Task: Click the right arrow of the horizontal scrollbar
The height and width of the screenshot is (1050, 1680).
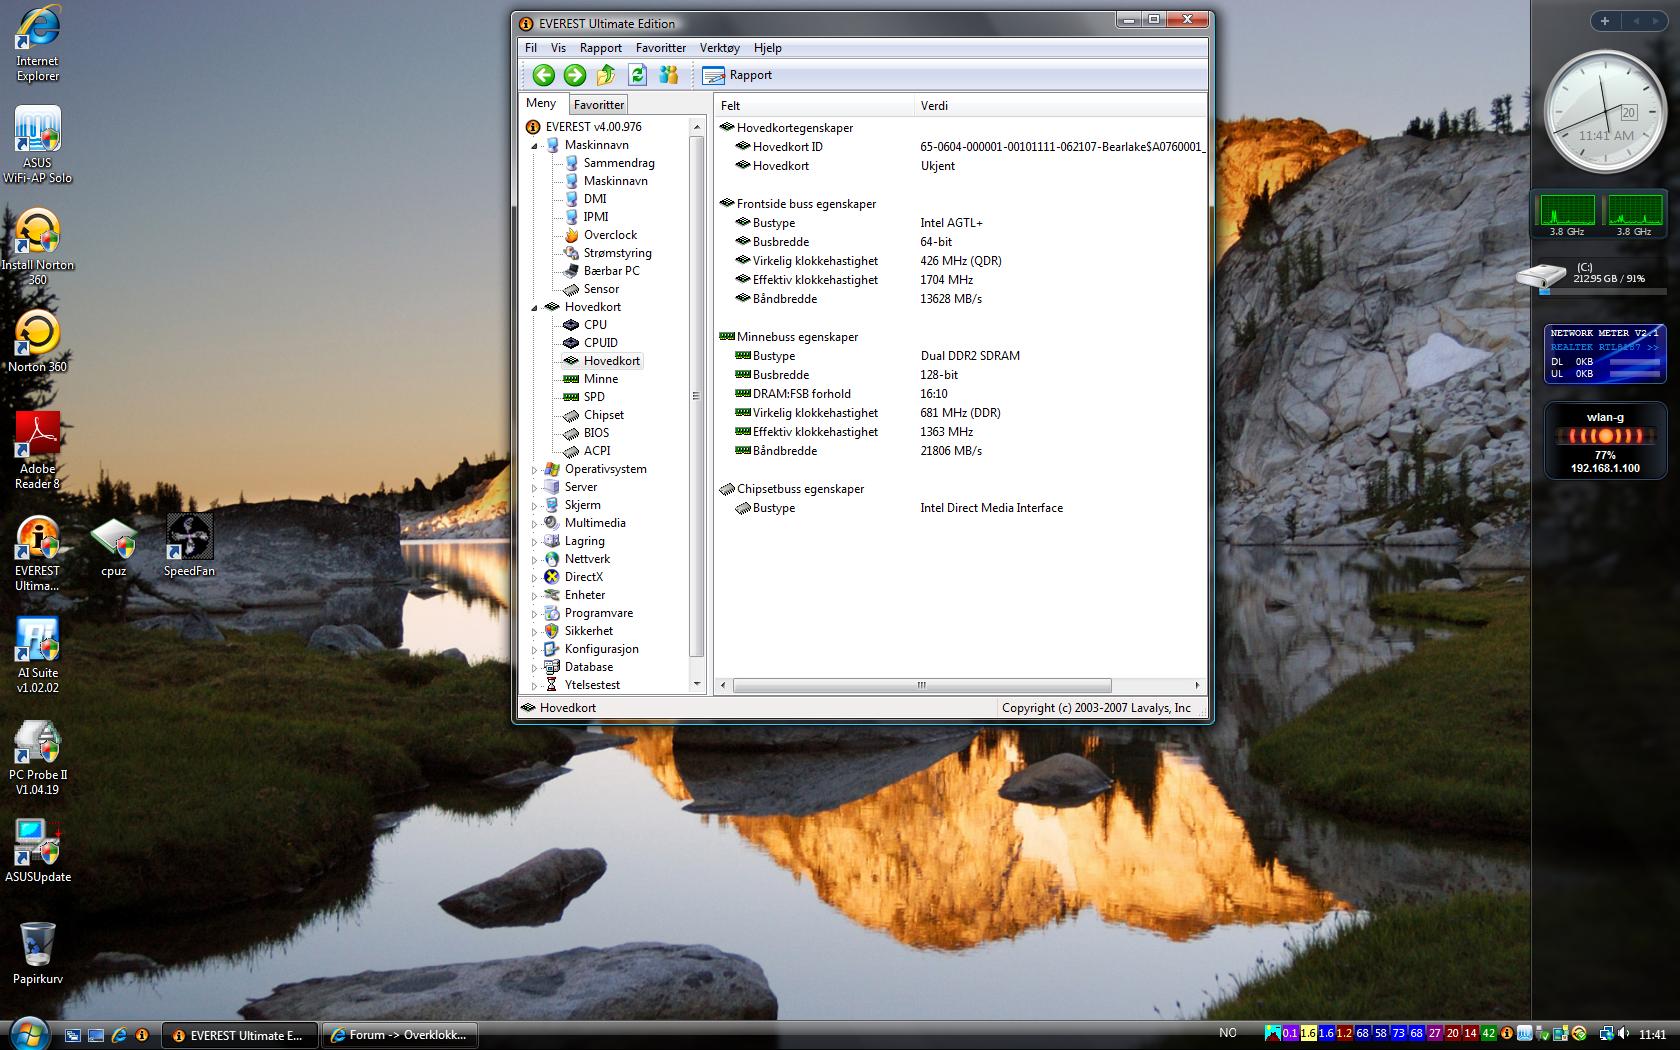Action: point(1197,686)
